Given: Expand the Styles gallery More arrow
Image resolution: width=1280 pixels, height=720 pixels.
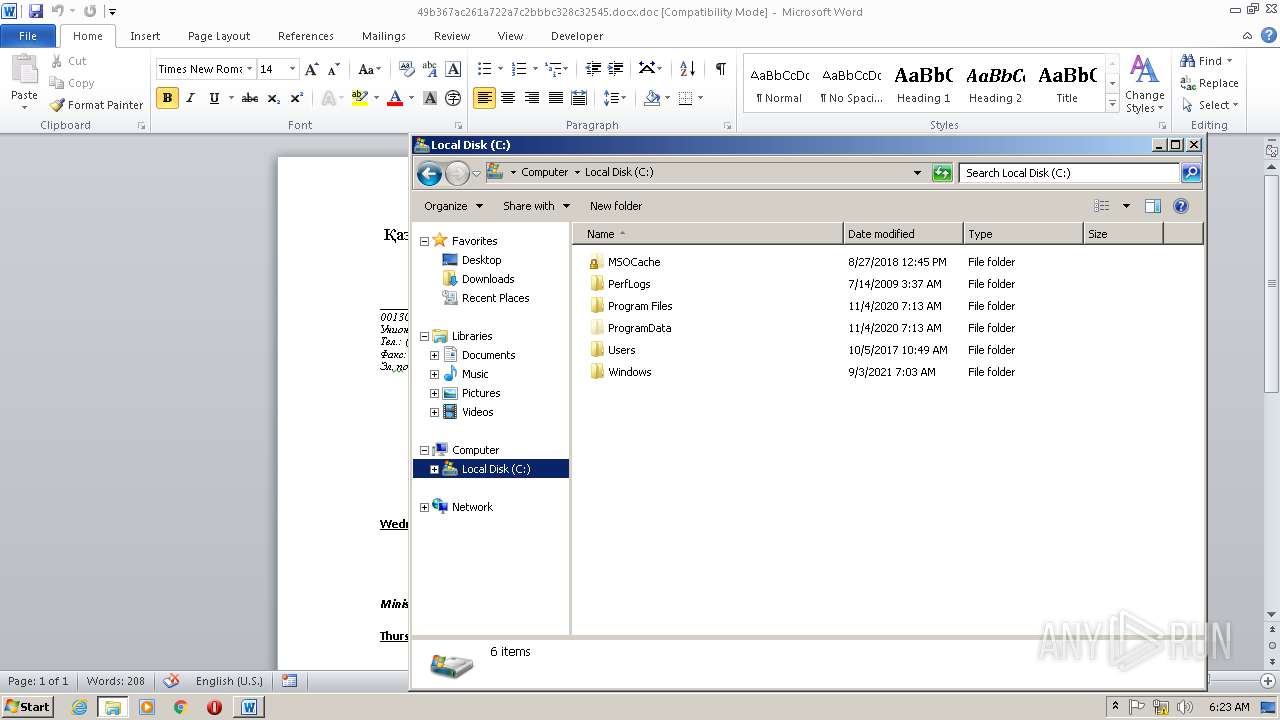Looking at the screenshot, I should pos(1112,105).
